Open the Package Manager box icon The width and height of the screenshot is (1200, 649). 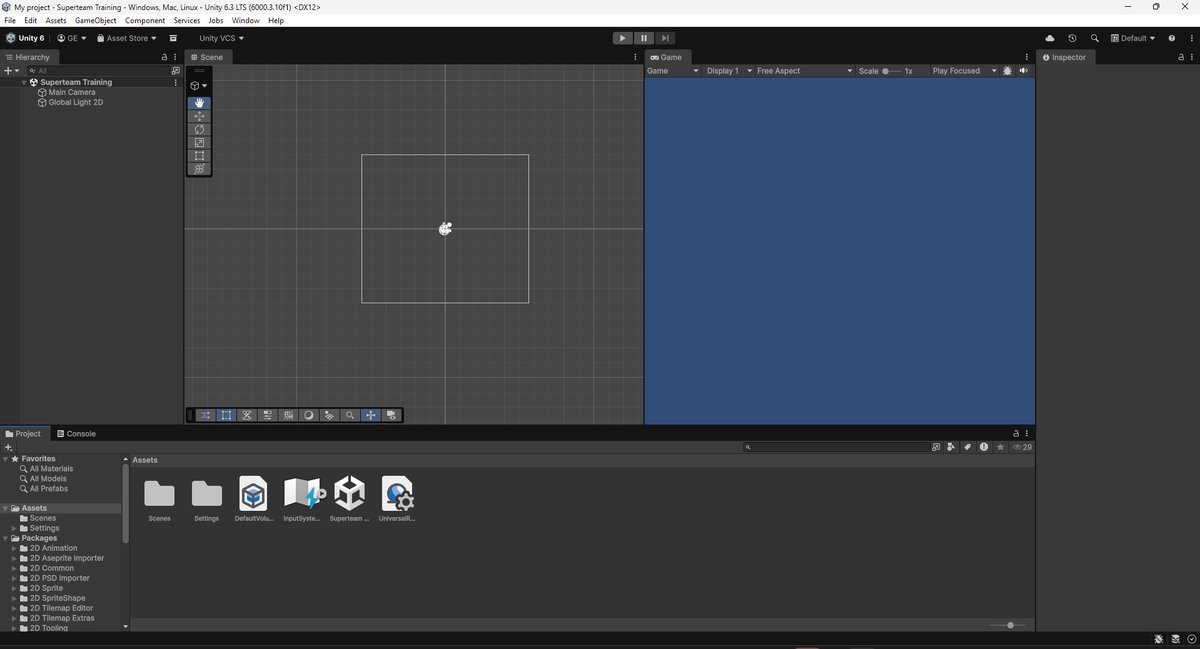(x=173, y=38)
